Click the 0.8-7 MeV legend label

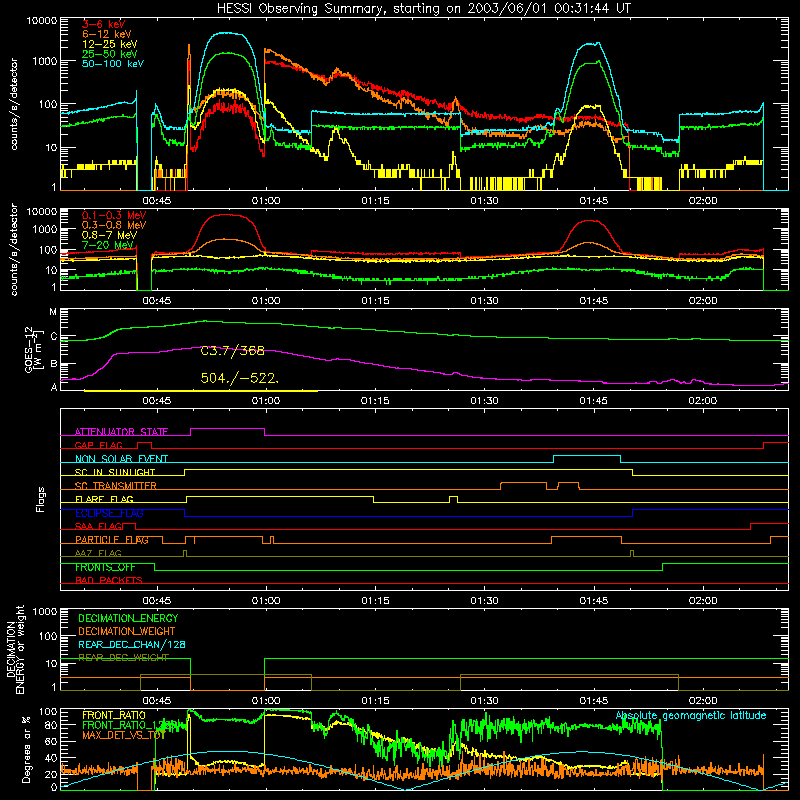click(109, 236)
